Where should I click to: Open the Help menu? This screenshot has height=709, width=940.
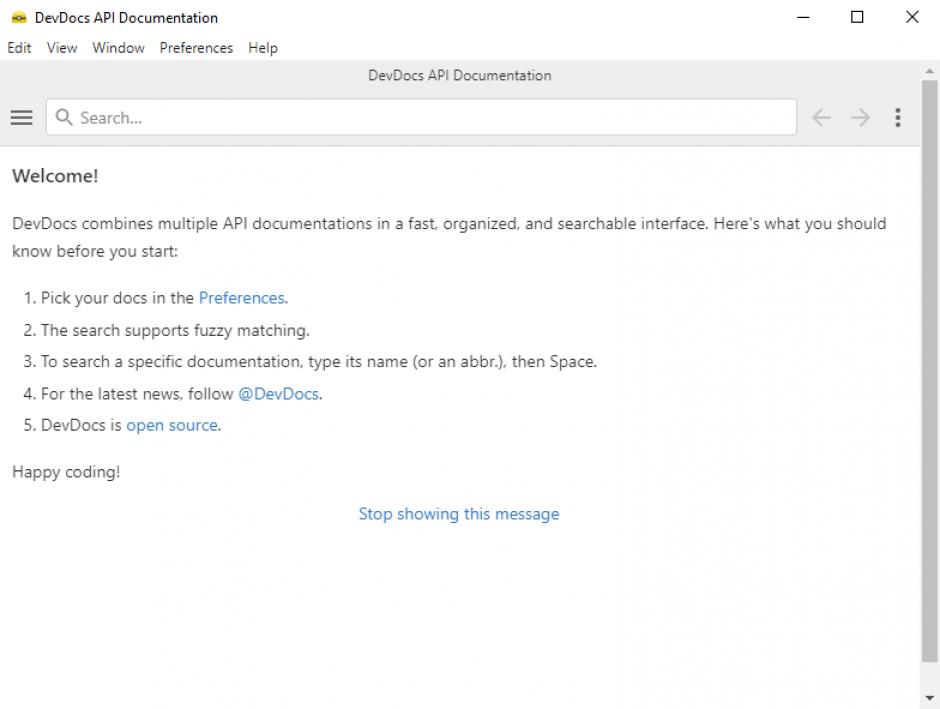pyautogui.click(x=263, y=48)
